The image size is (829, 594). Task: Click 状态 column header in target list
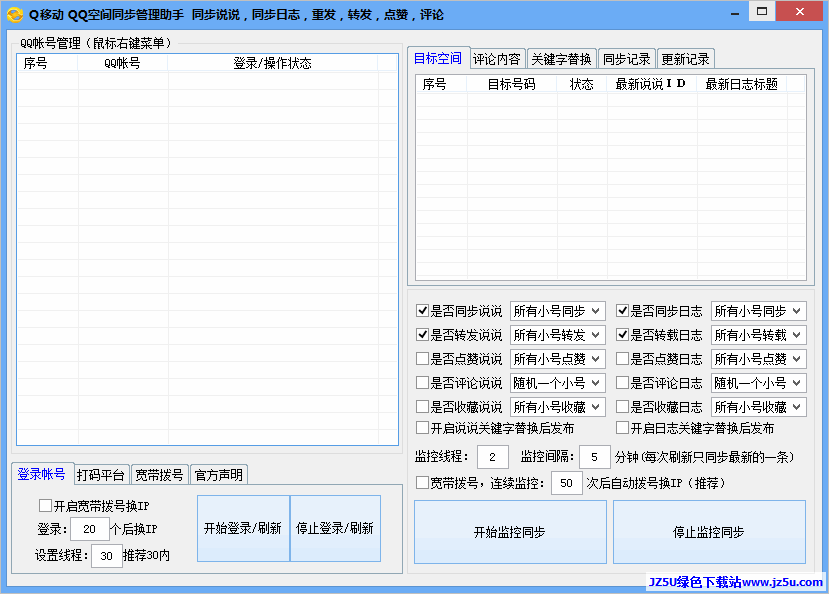pos(582,84)
